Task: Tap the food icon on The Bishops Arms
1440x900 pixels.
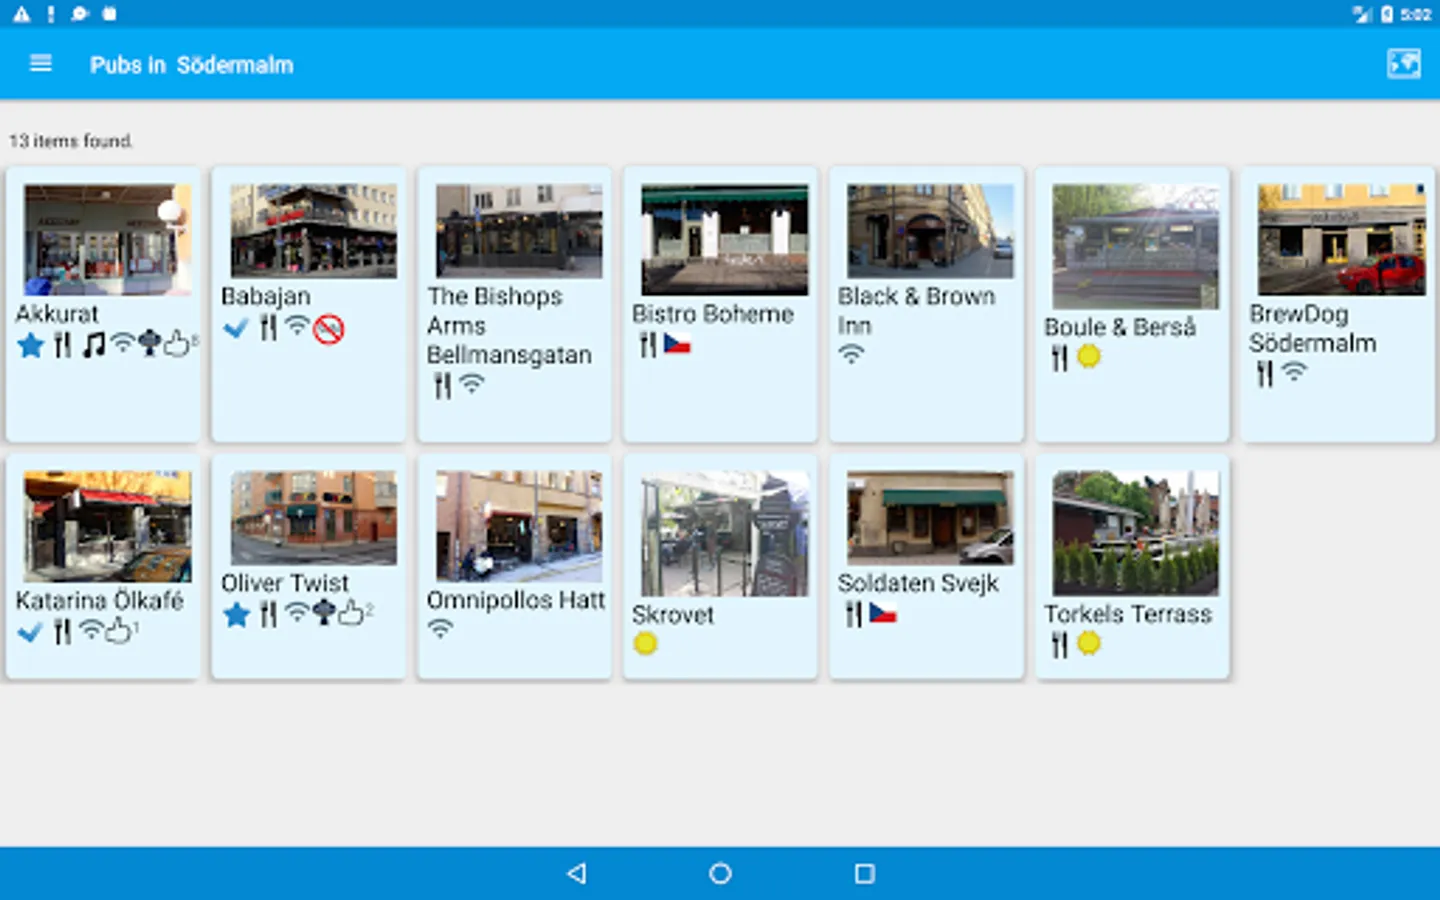Action: (x=443, y=386)
